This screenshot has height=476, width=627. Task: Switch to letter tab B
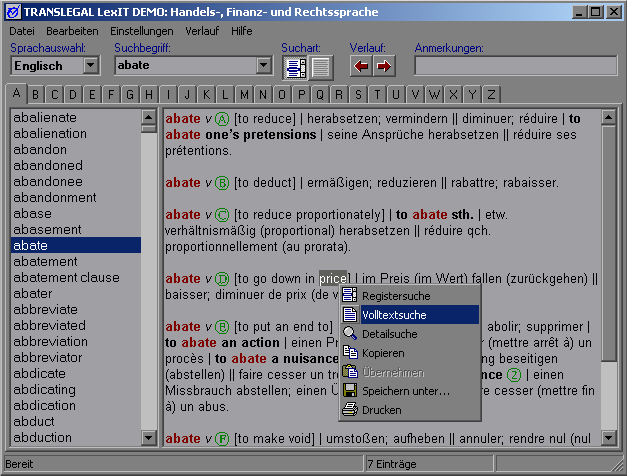pos(35,95)
